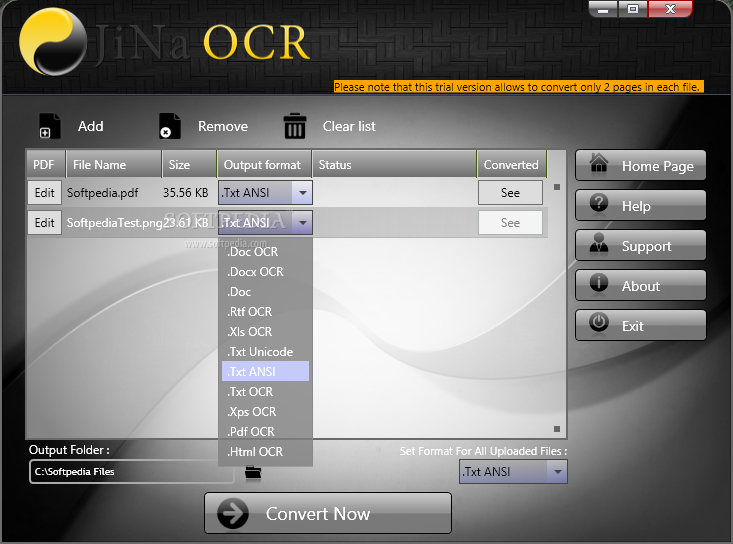Collapse output format dropdown for SoftpediaTest.png
Image resolution: width=733 pixels, height=544 pixels.
click(x=303, y=223)
